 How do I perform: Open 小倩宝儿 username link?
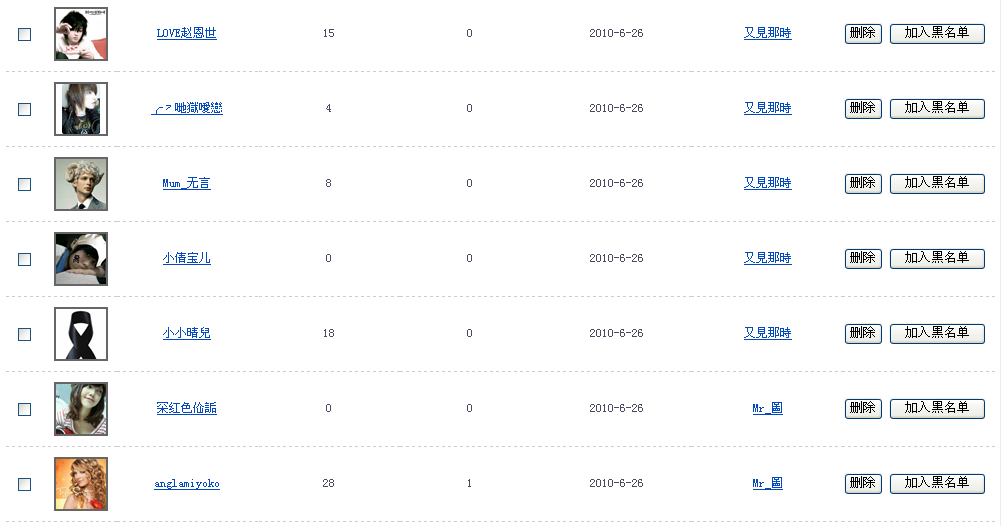(187, 258)
